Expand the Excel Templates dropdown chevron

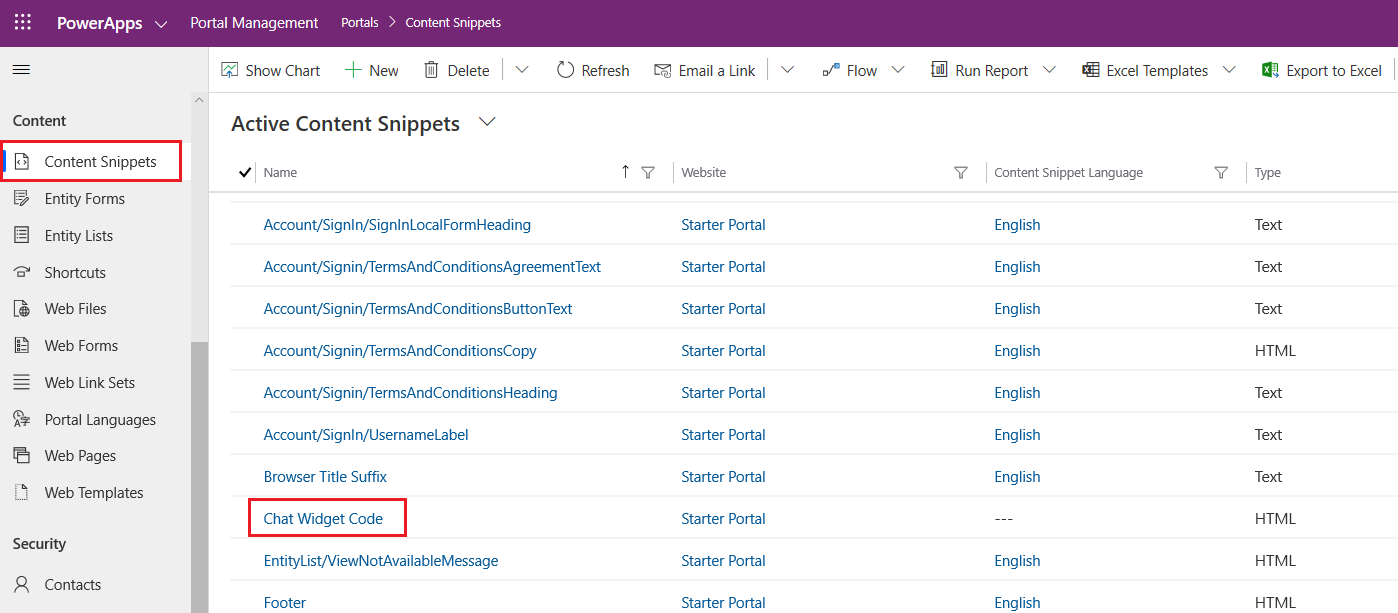click(x=1229, y=70)
